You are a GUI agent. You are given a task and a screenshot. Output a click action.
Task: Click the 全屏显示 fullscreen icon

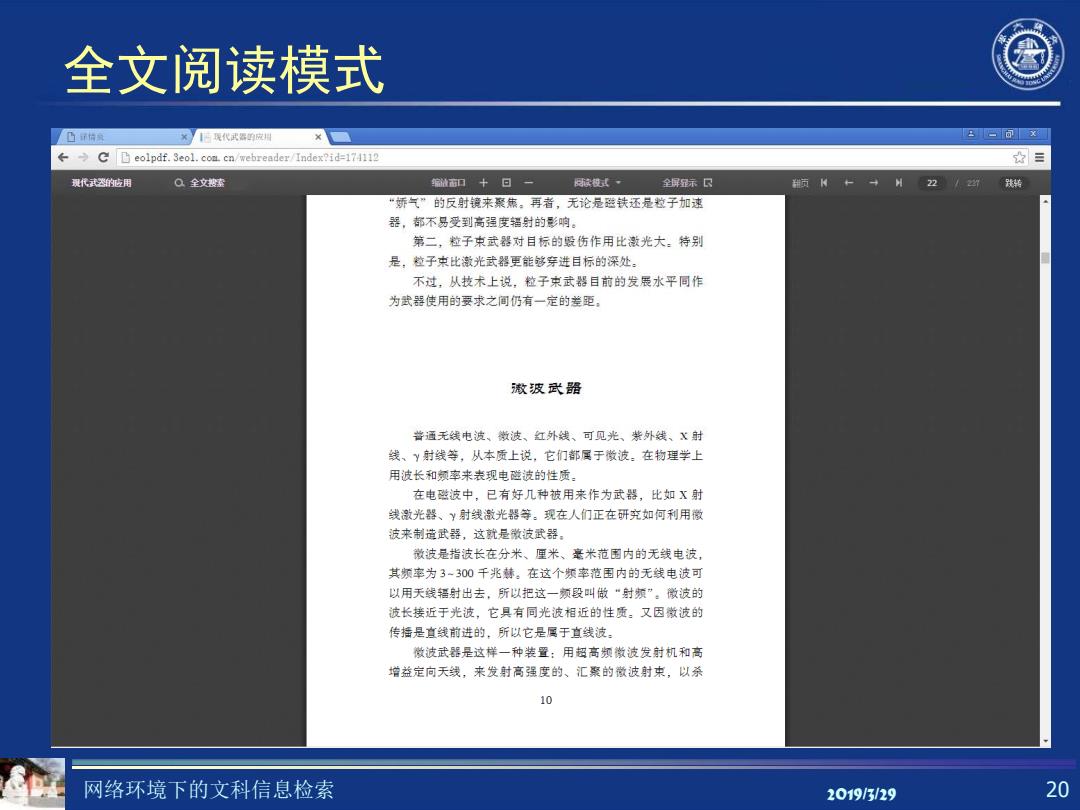[708, 183]
